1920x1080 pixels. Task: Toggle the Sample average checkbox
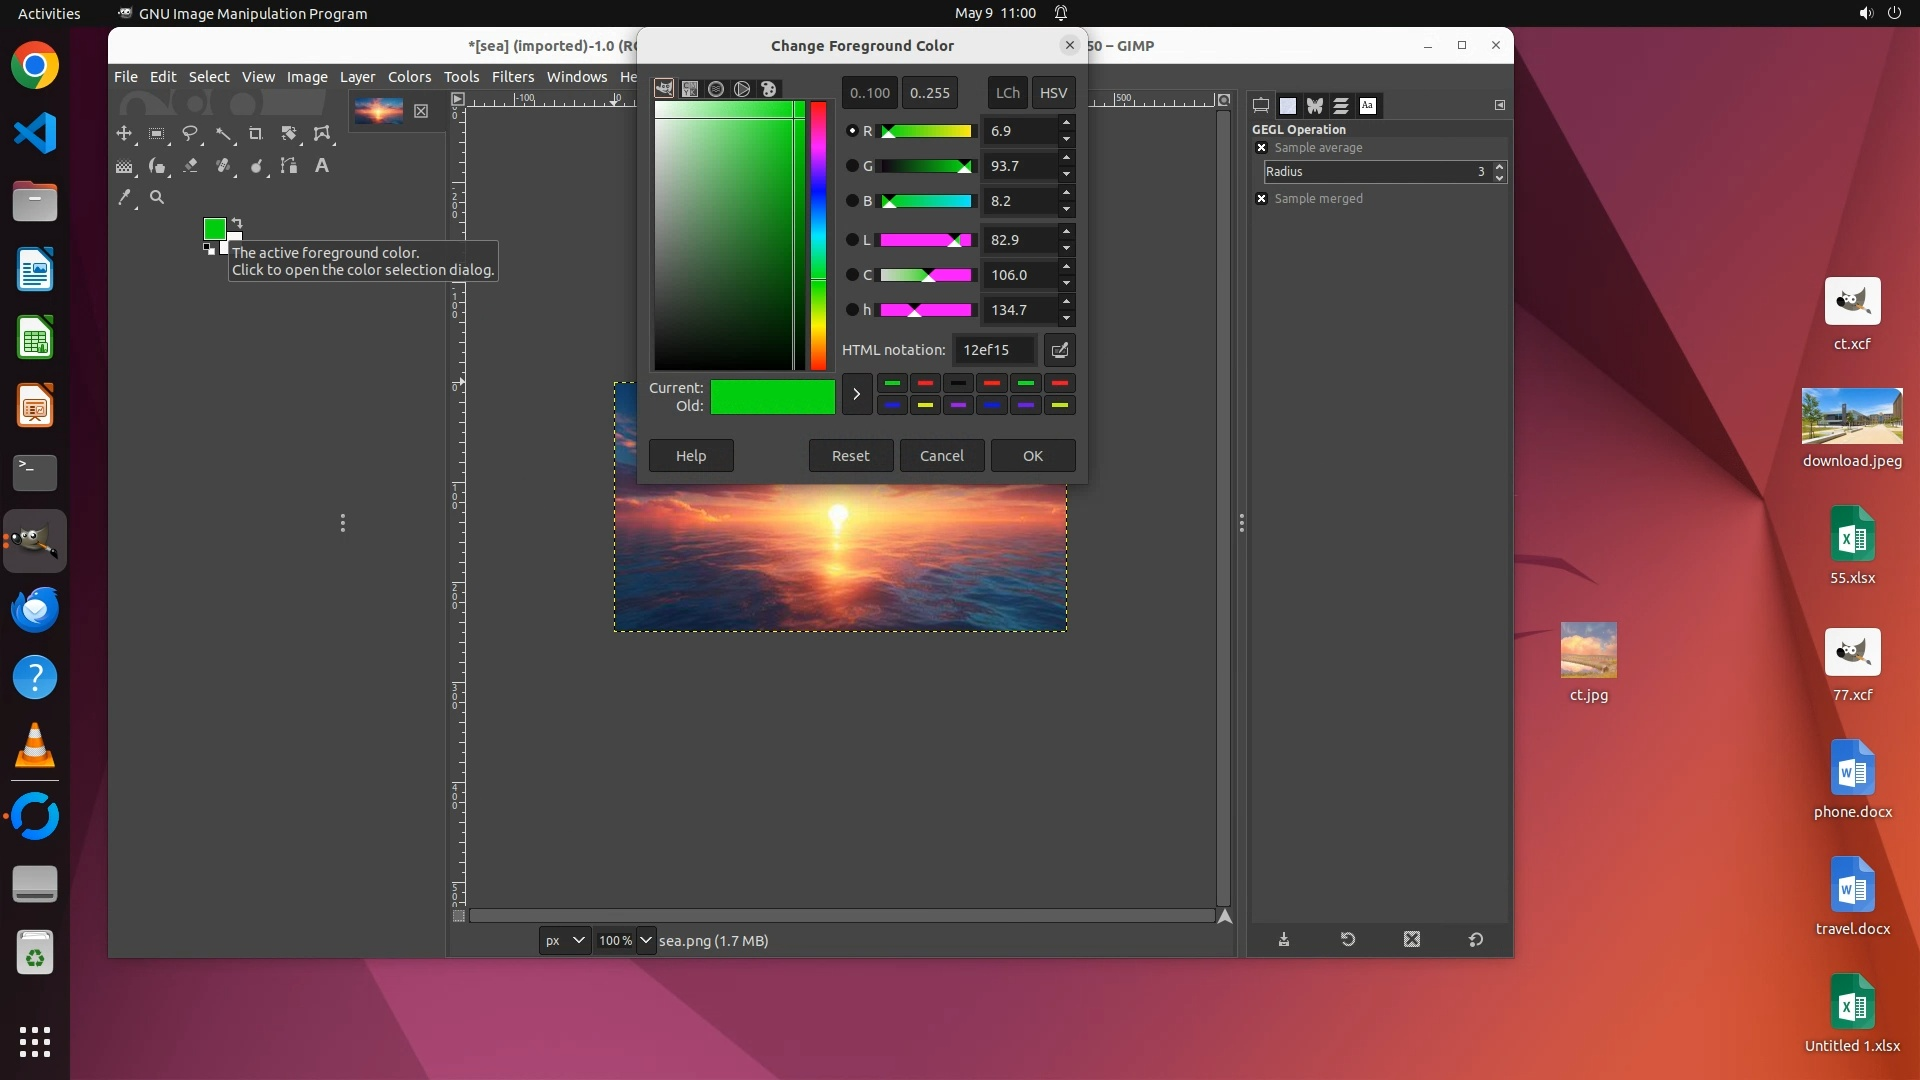coord(1261,148)
